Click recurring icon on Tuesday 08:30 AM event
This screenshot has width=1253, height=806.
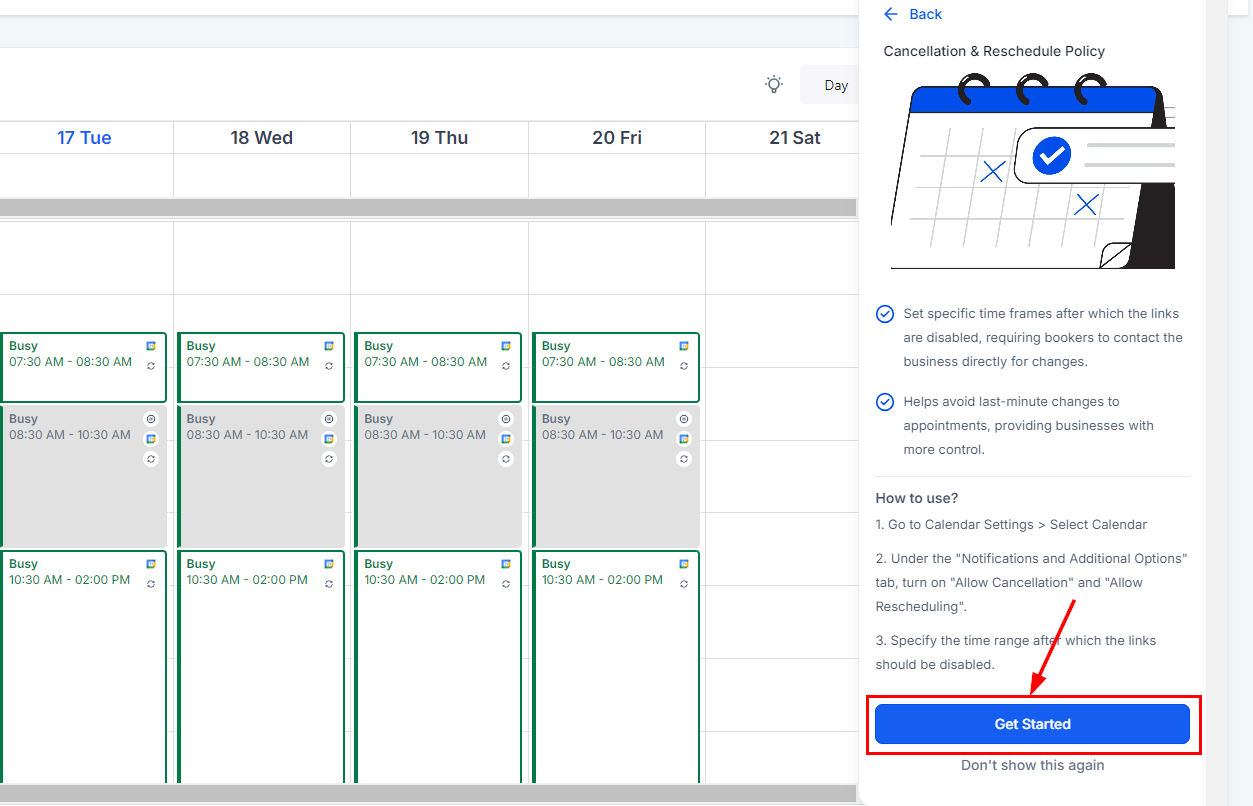click(151, 459)
